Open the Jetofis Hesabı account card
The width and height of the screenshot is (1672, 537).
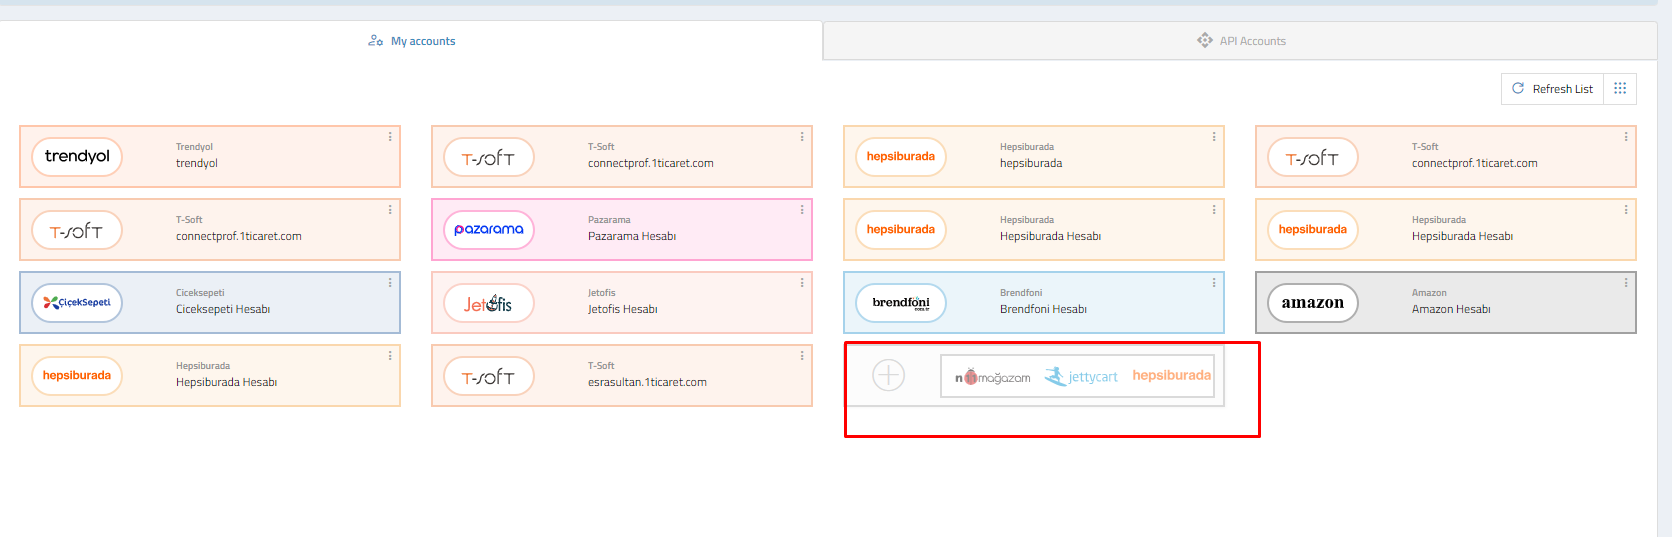(622, 309)
